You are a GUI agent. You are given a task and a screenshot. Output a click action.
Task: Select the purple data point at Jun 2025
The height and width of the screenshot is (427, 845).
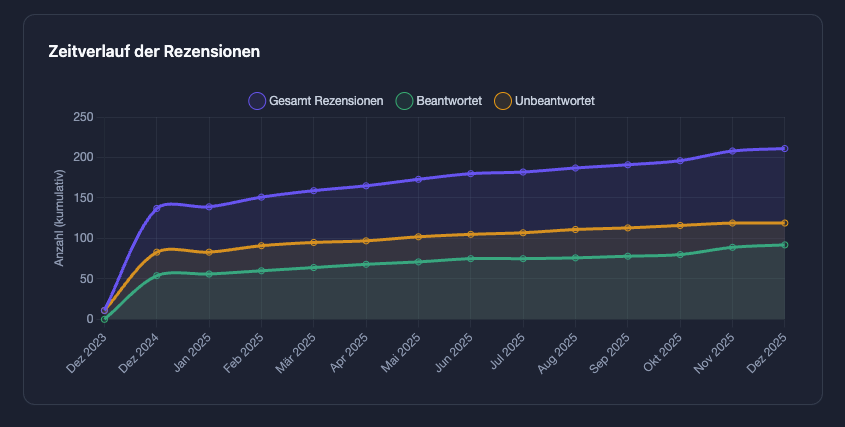coord(470,174)
